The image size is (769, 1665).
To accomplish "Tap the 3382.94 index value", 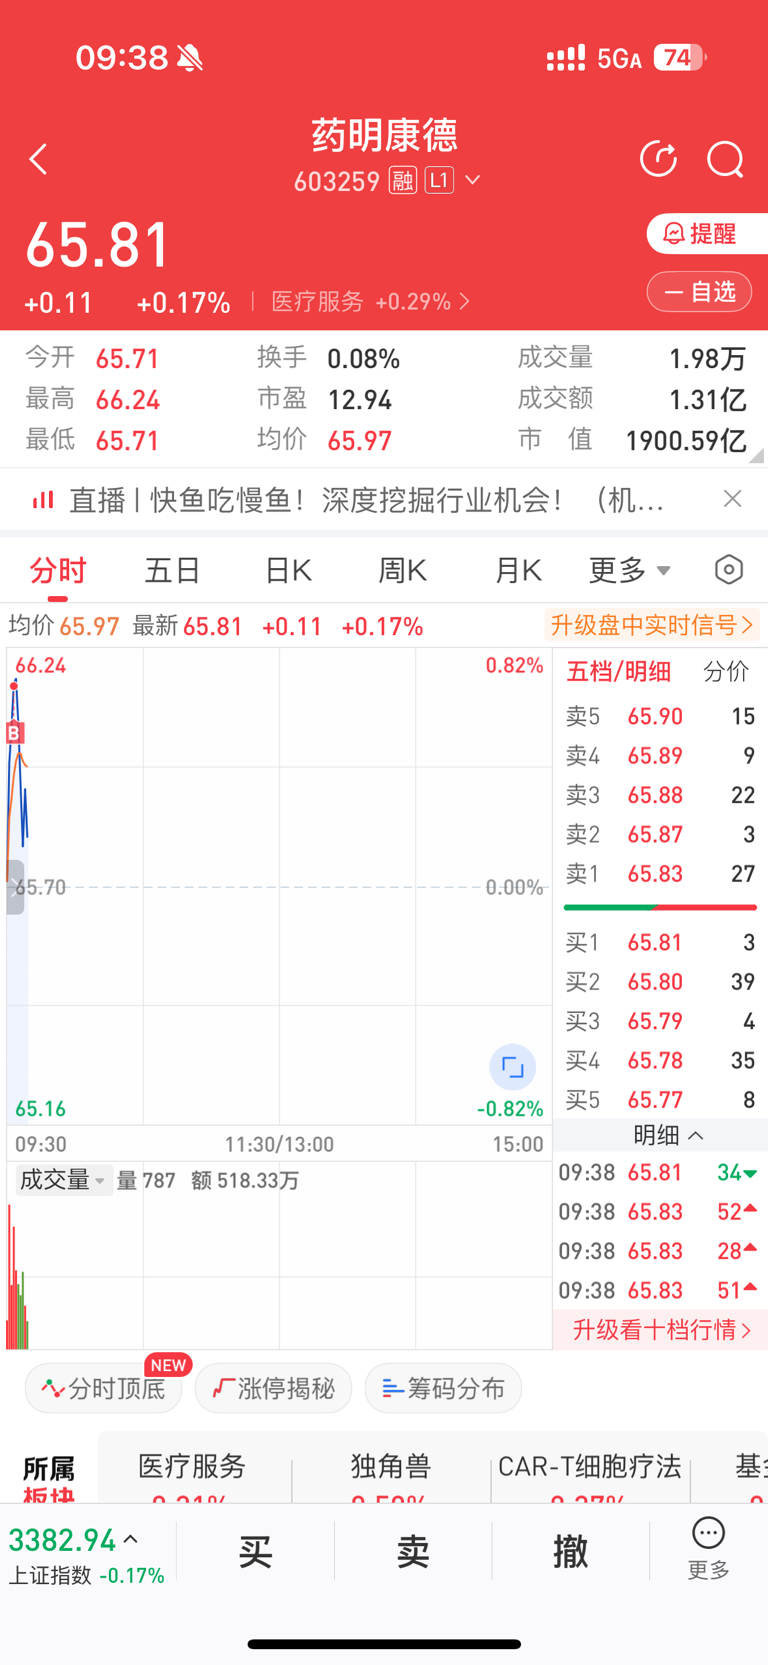I will coord(63,1540).
